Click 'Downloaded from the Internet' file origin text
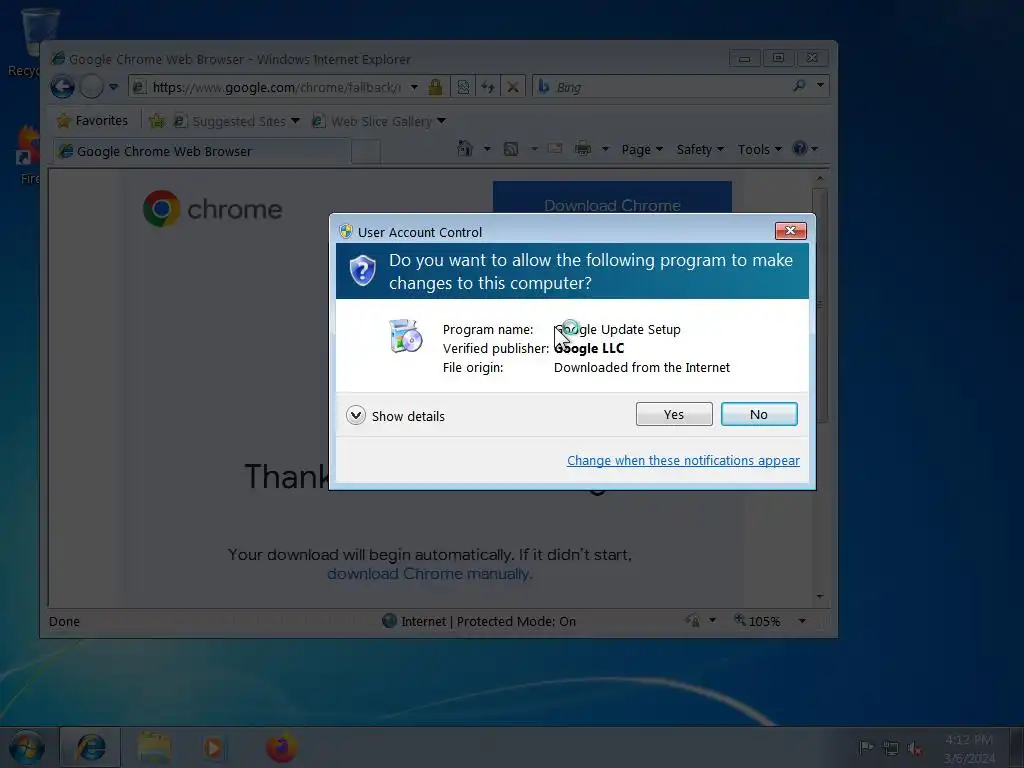Image resolution: width=1024 pixels, height=768 pixels. pyautogui.click(x=642, y=368)
